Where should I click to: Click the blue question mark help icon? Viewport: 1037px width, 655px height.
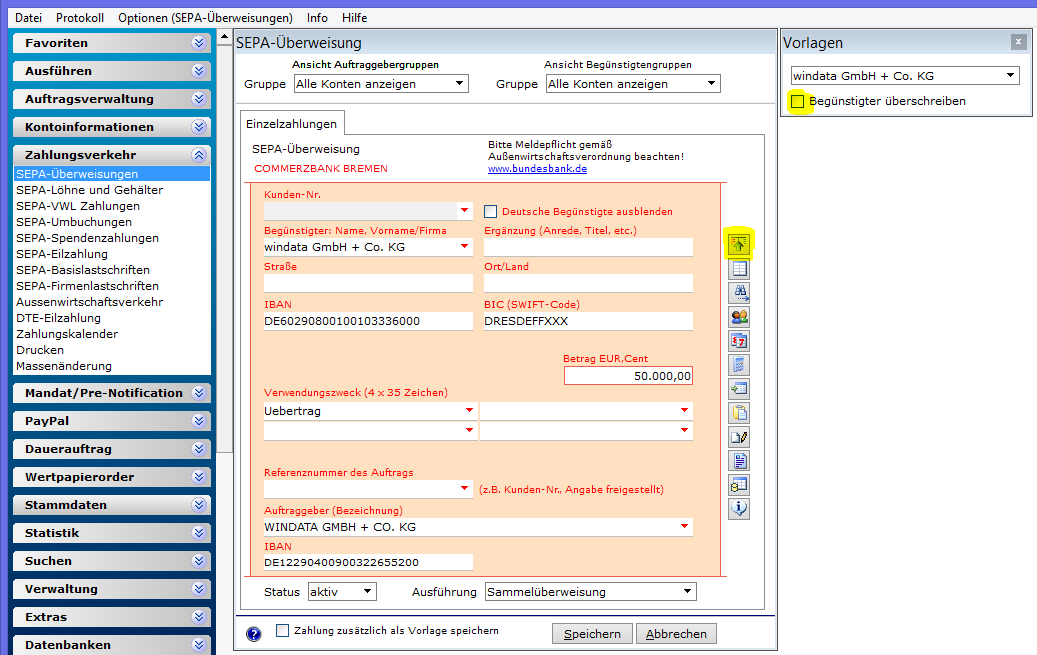pyautogui.click(x=253, y=634)
